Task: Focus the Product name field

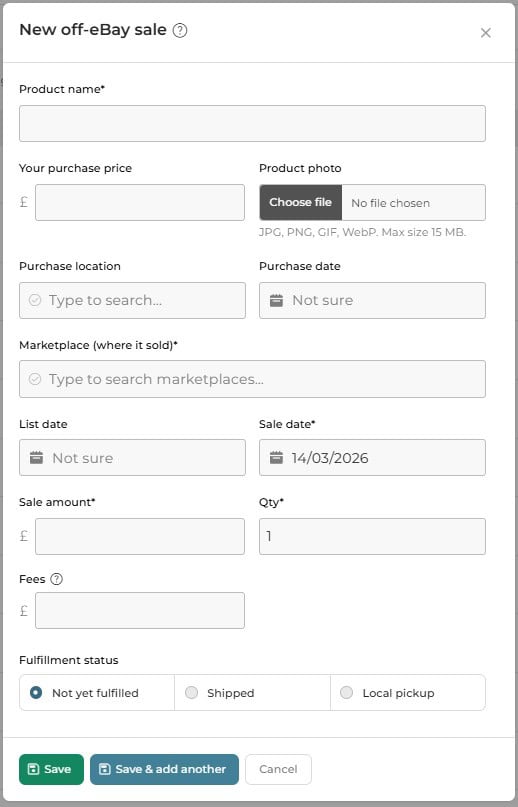Action: click(252, 124)
